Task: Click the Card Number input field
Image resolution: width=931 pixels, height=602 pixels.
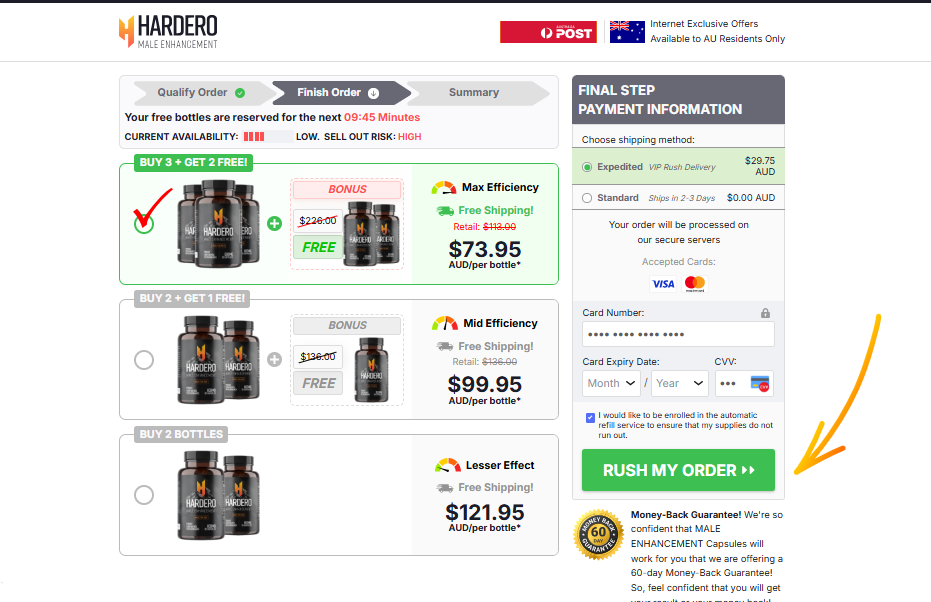Action: [x=678, y=333]
